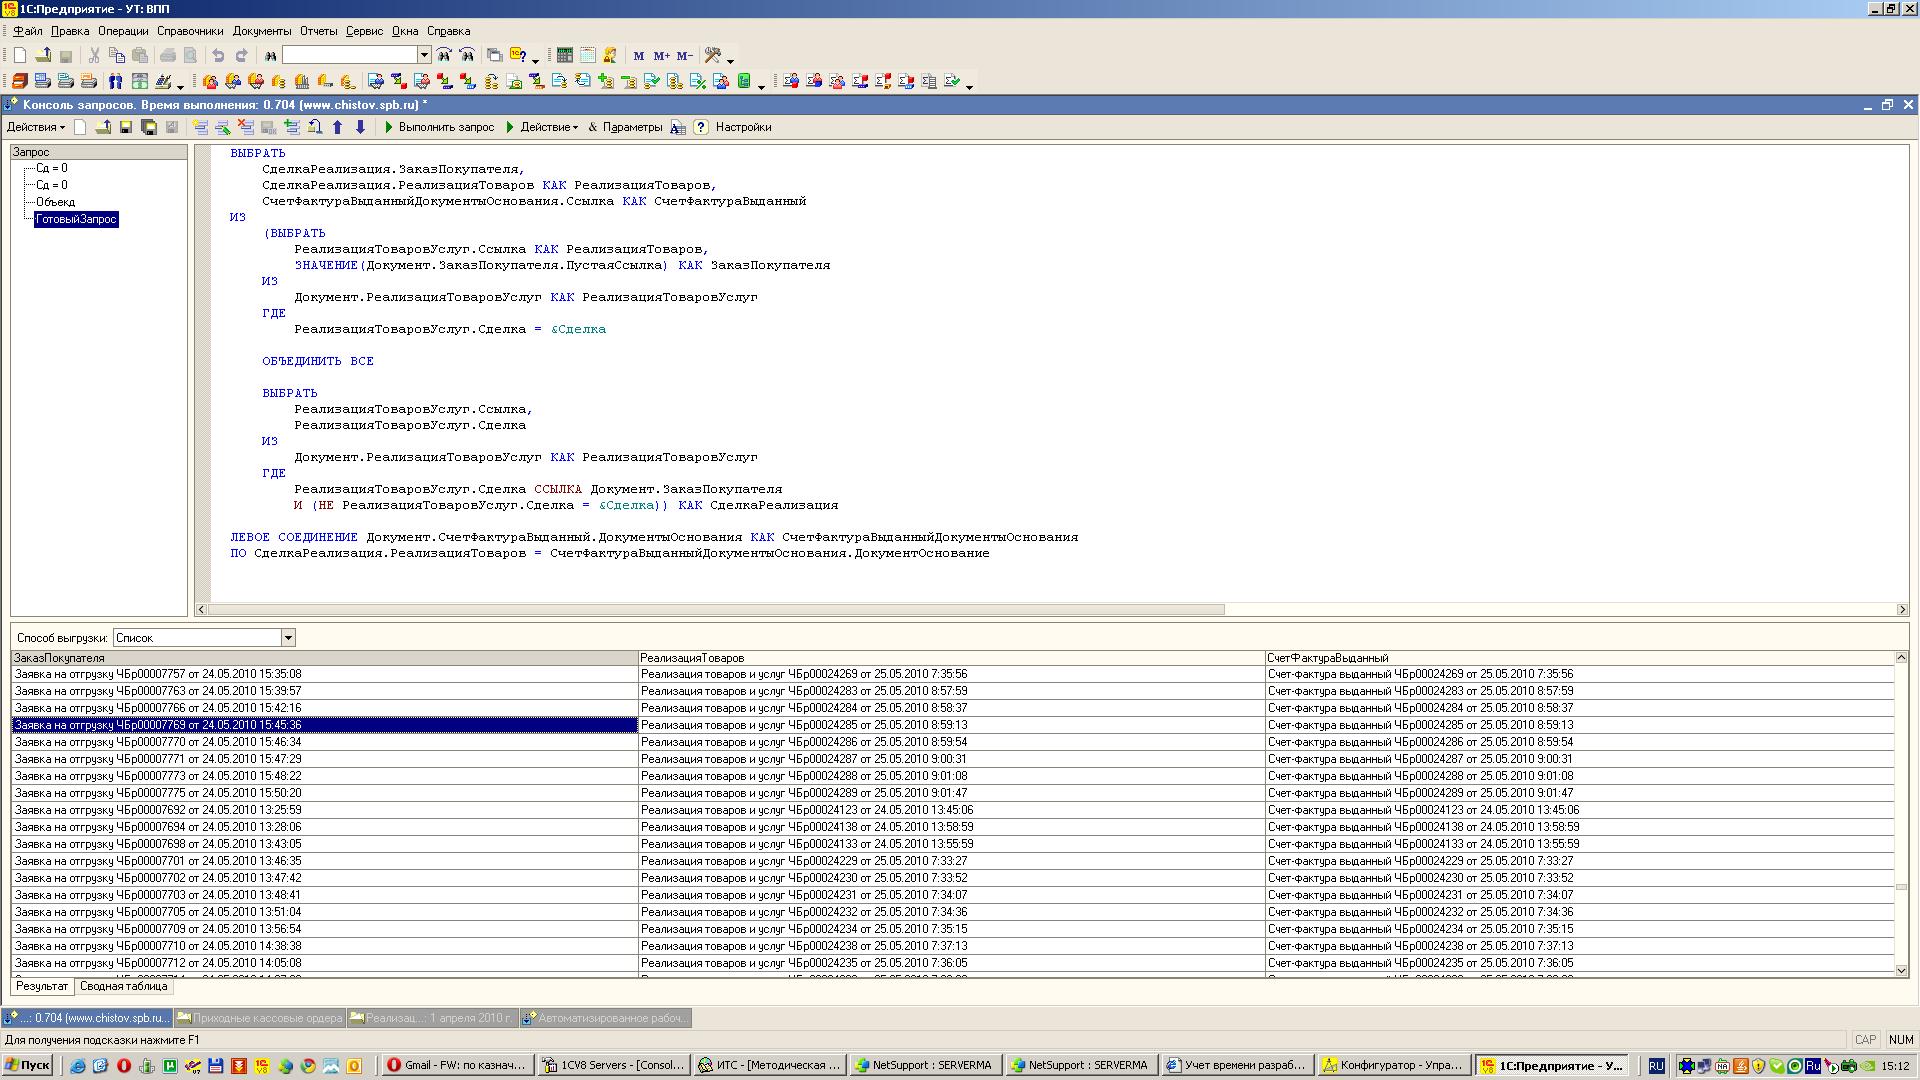
Task: Open Конфигуратор from the Windows taskbar
Action: [1394, 1065]
